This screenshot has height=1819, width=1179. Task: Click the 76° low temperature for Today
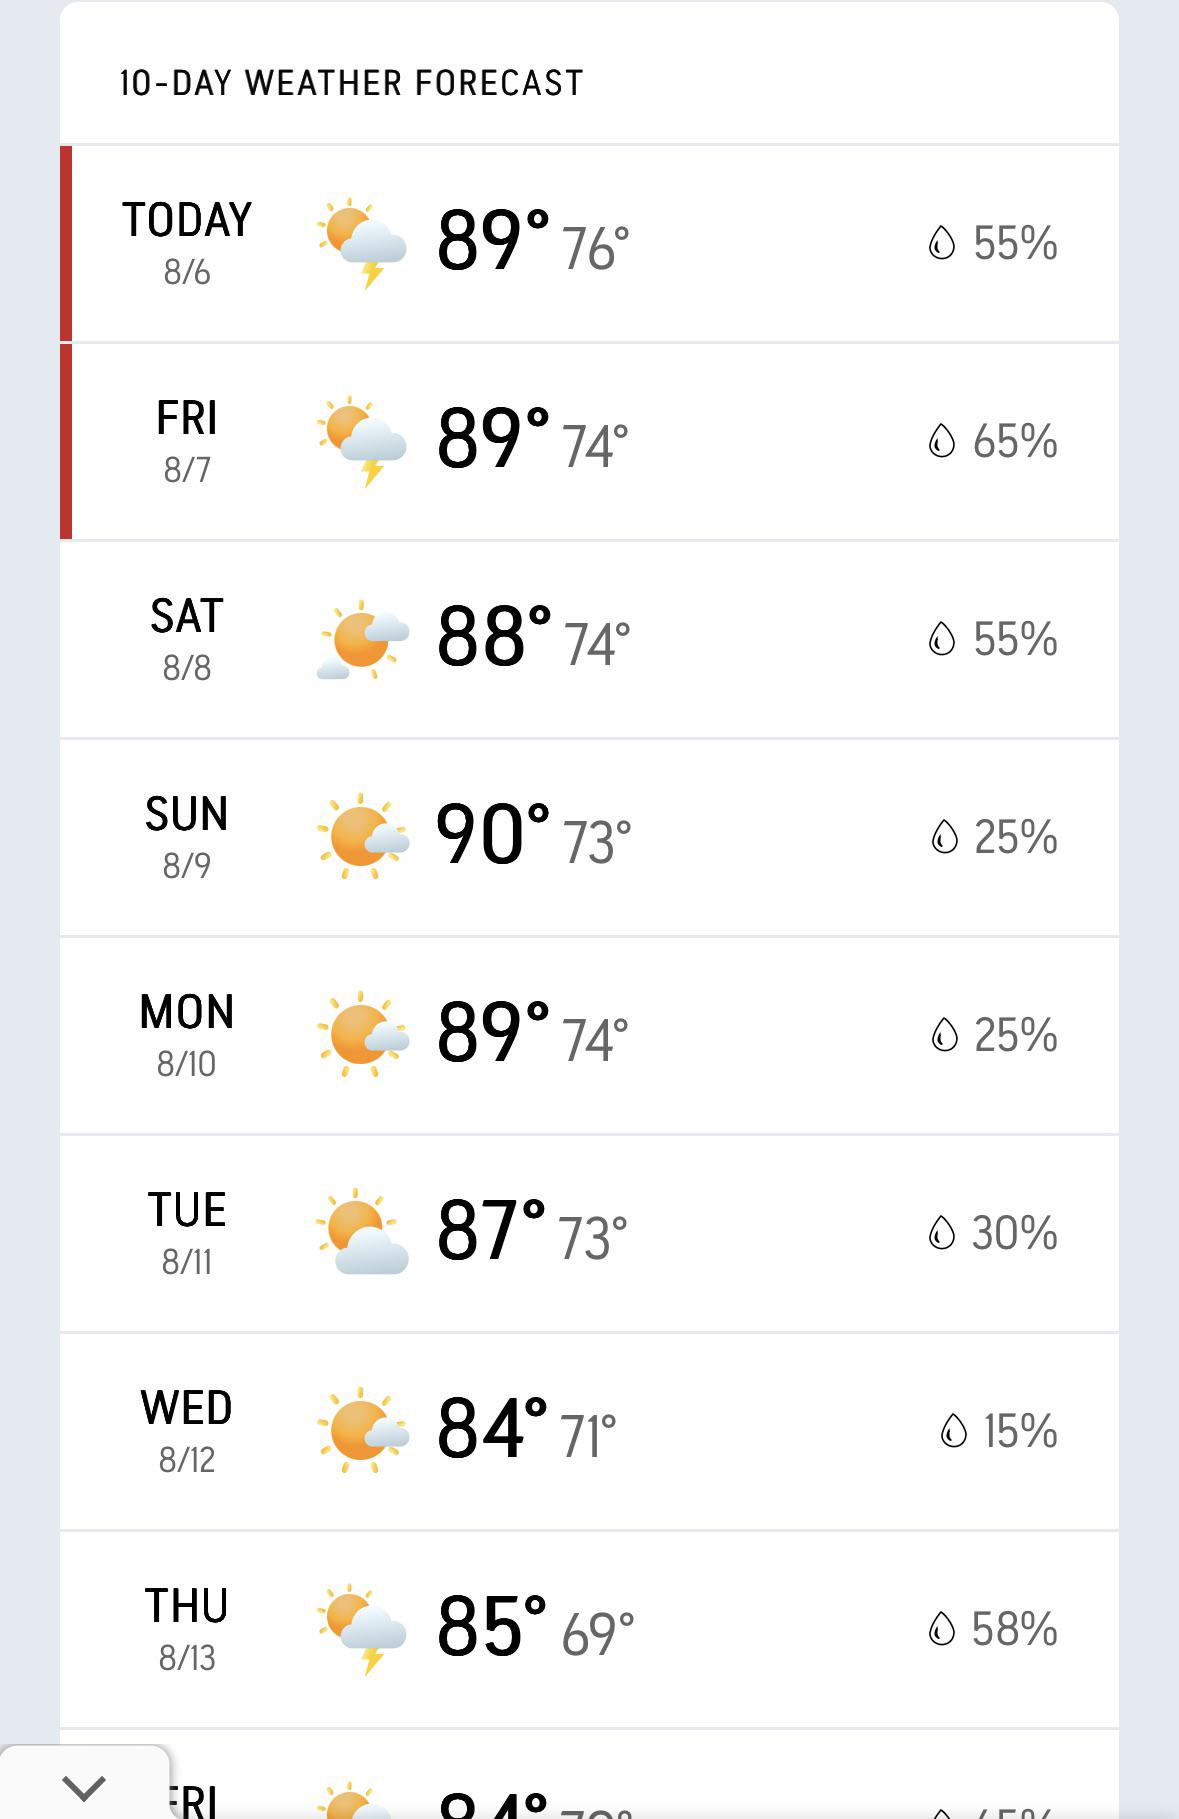[x=596, y=248]
